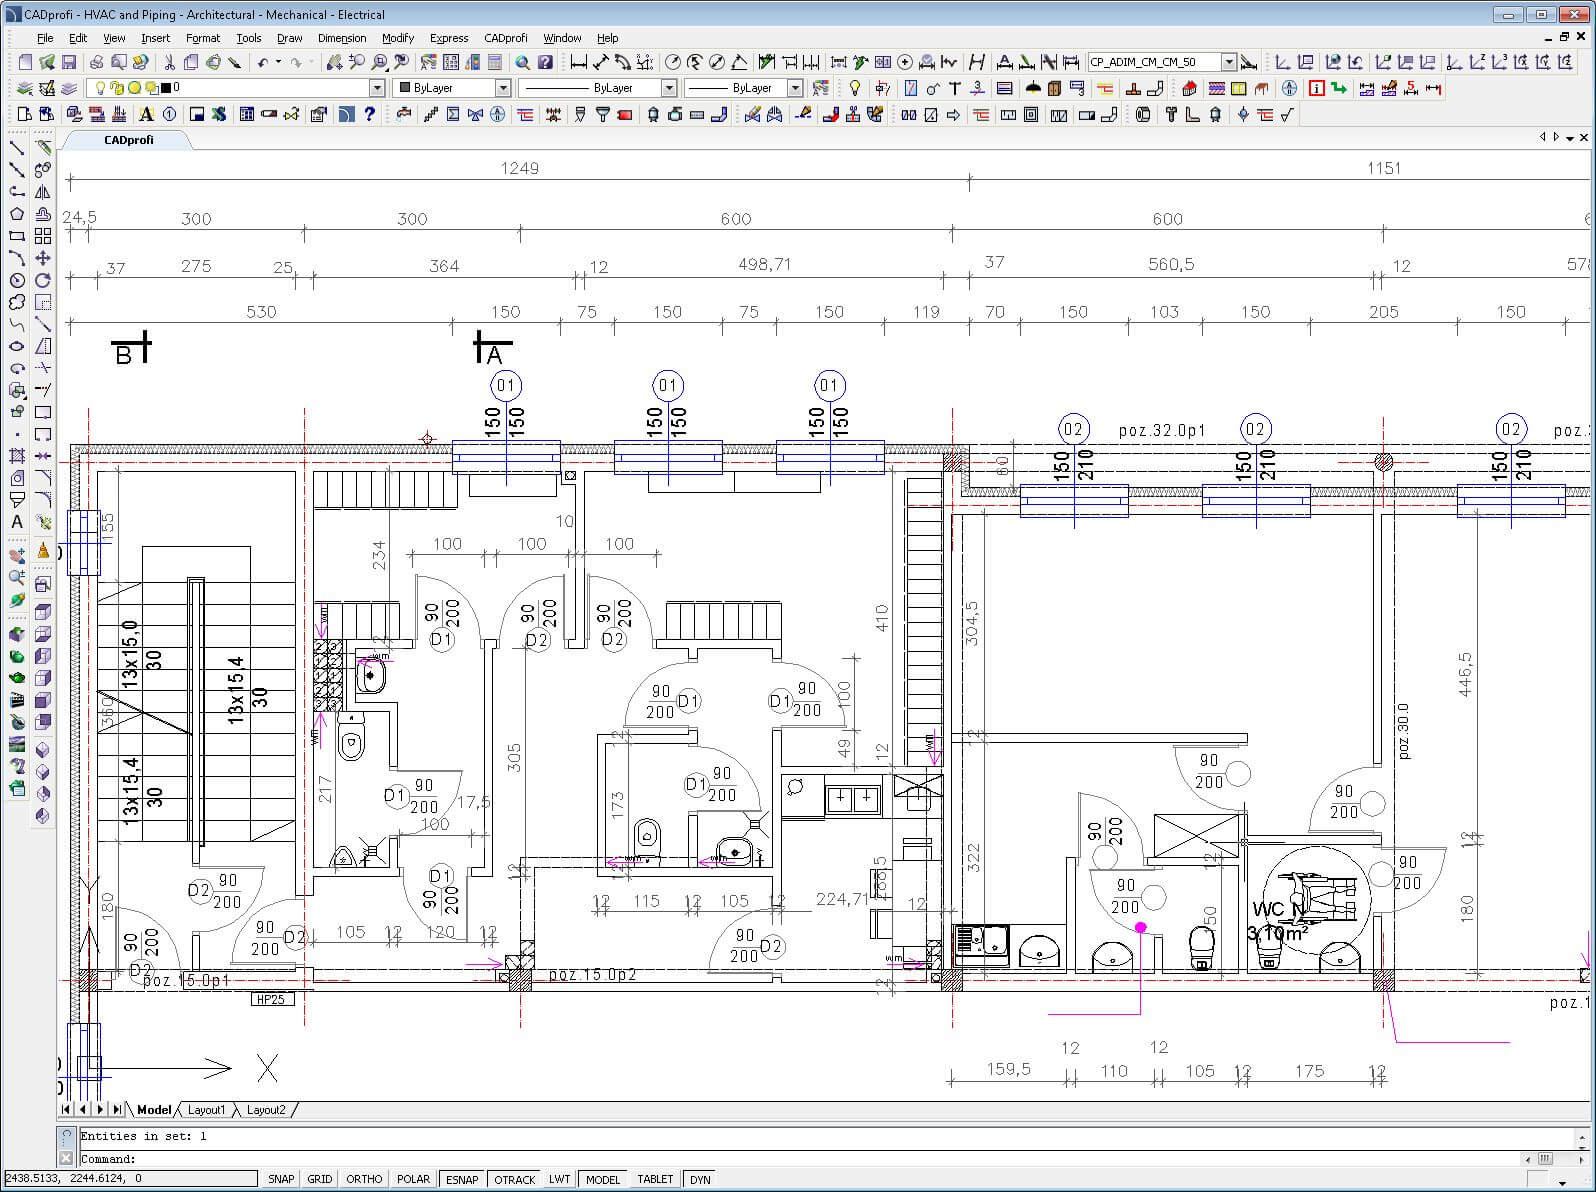
Task: Toggle SNAP mode in status bar
Action: pyautogui.click(x=281, y=1179)
